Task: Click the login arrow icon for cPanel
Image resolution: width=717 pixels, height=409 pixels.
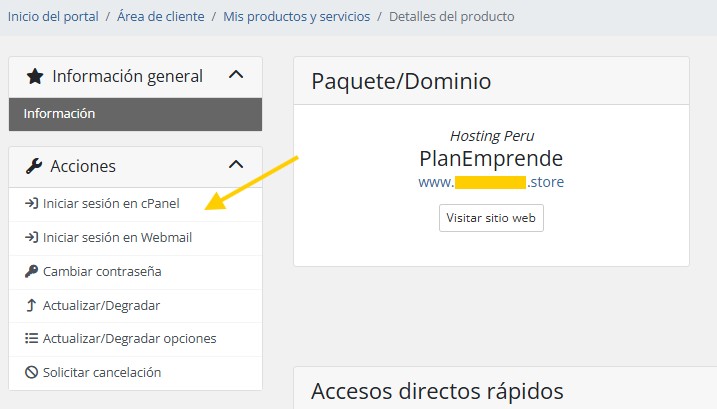Action: tap(31, 203)
